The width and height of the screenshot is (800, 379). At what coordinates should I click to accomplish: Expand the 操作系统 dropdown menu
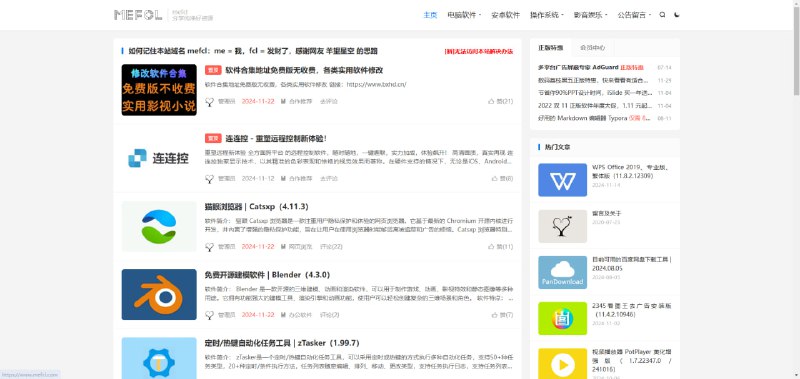click(546, 15)
